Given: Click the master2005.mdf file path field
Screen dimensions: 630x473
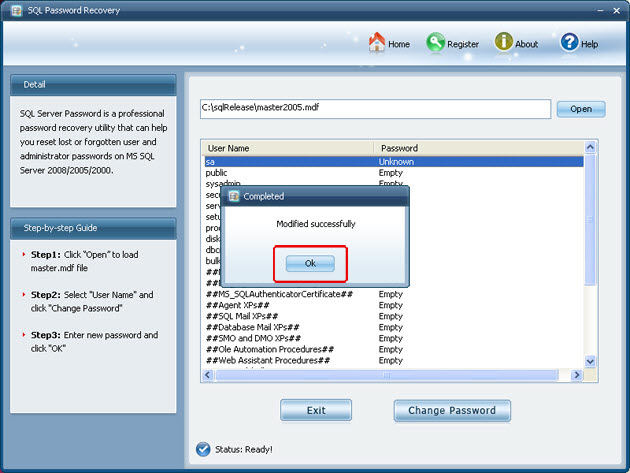Looking at the screenshot, I should (x=375, y=109).
